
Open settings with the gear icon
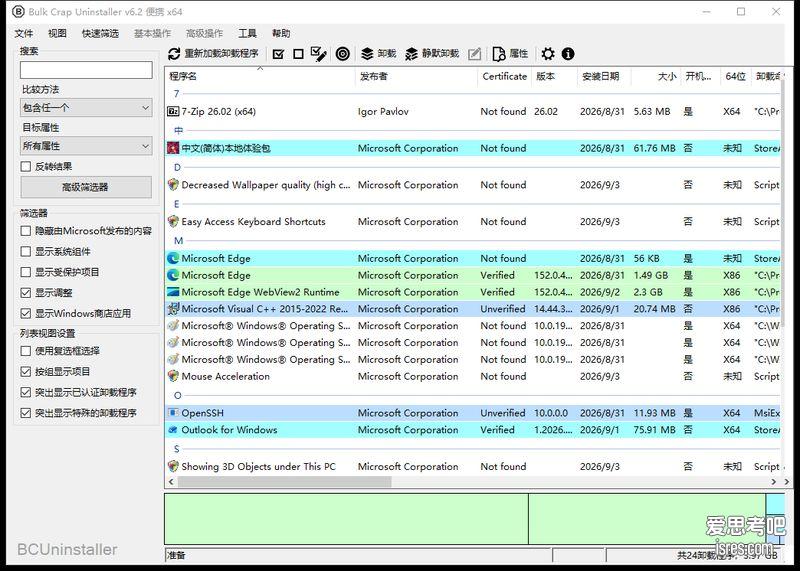[548, 54]
